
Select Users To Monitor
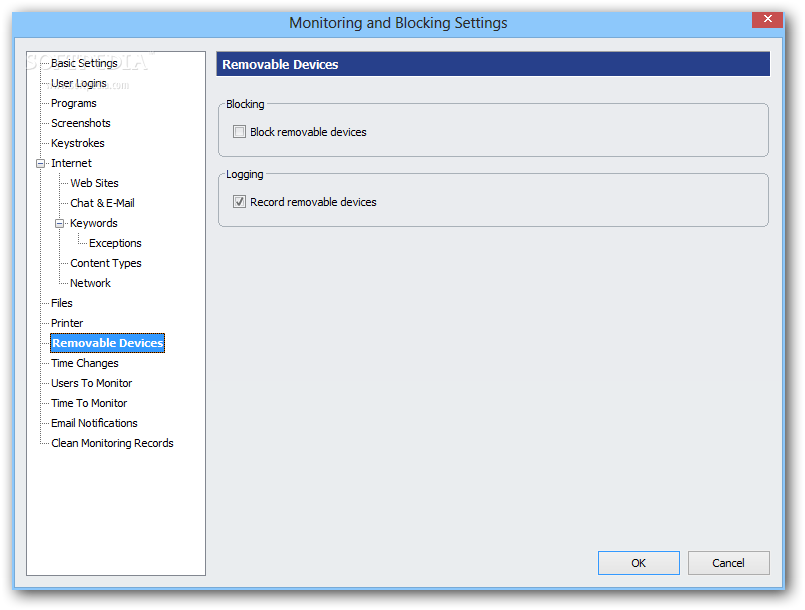pyautogui.click(x=91, y=384)
